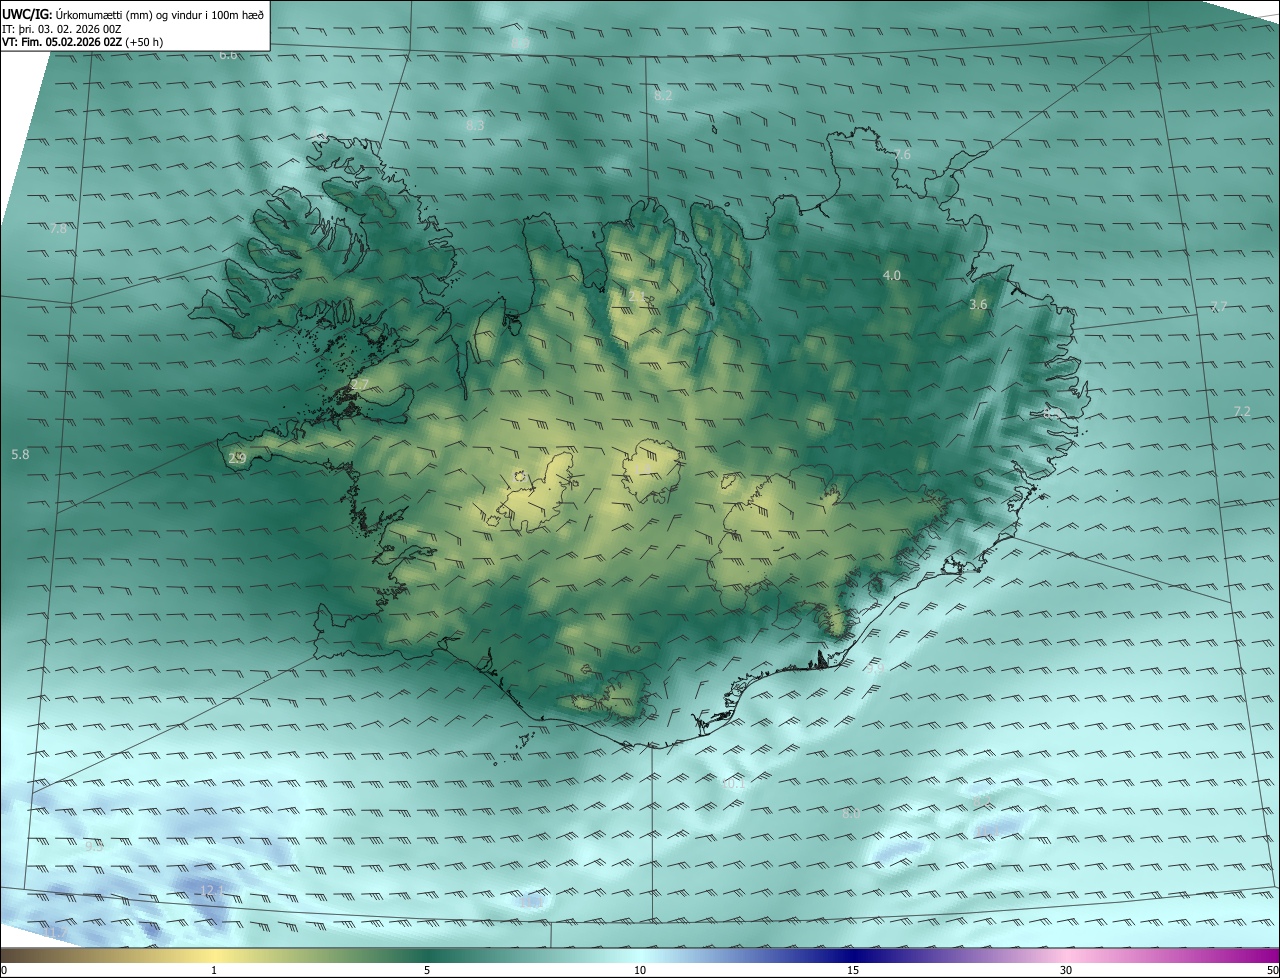Click the 8.3 value label on the map
1280x978 pixels.
pos(475,126)
